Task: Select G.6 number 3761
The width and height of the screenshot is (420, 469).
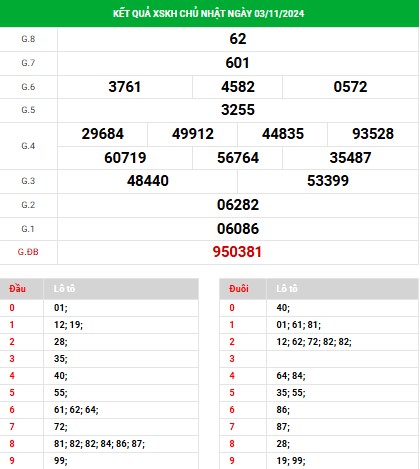Action: pos(125,87)
